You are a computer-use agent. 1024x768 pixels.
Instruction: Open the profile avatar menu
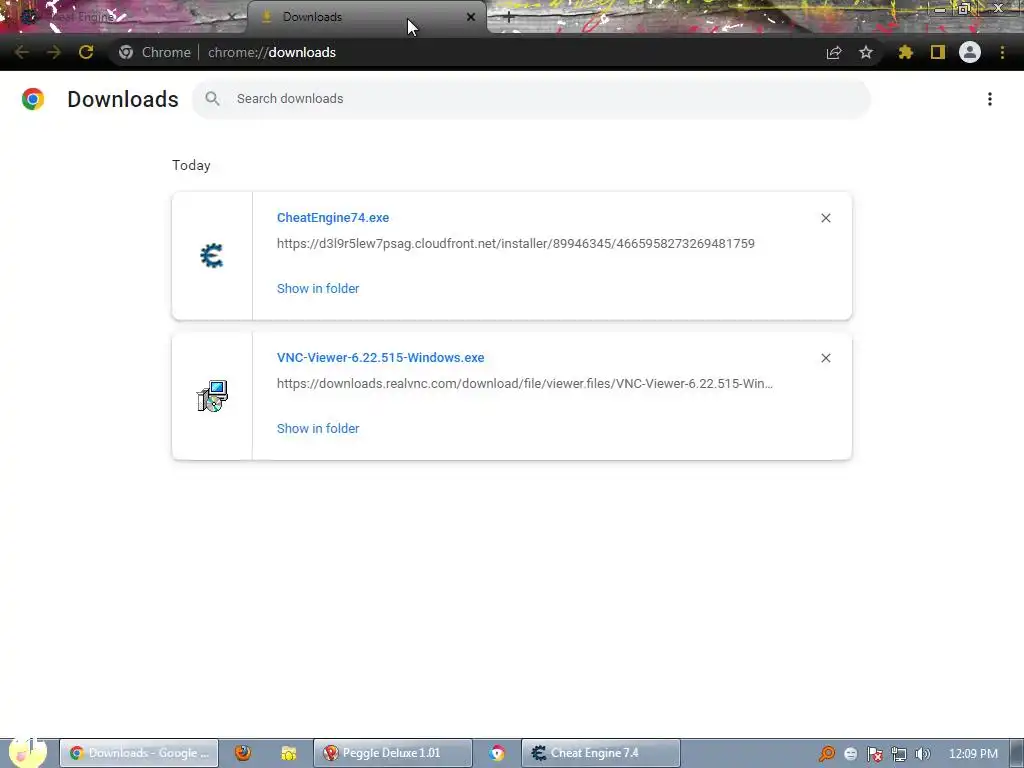coord(970,52)
